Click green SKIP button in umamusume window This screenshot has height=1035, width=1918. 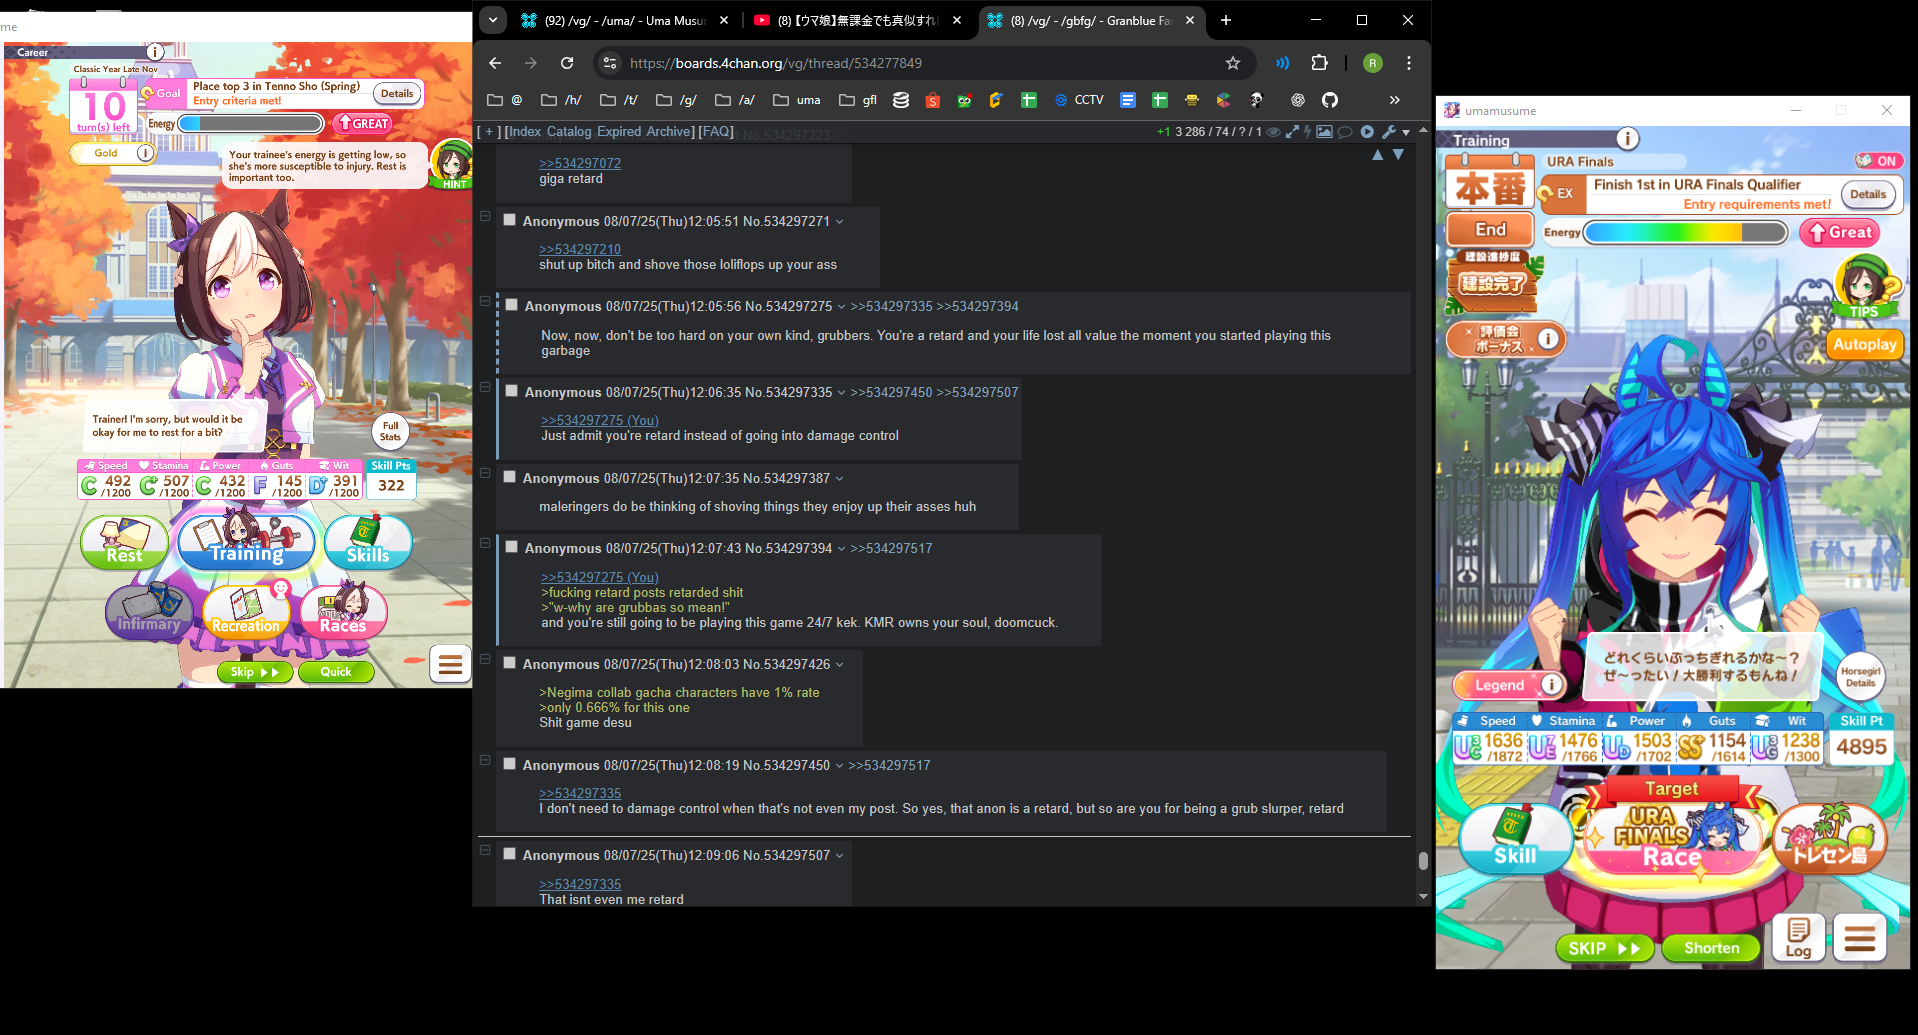(1605, 948)
